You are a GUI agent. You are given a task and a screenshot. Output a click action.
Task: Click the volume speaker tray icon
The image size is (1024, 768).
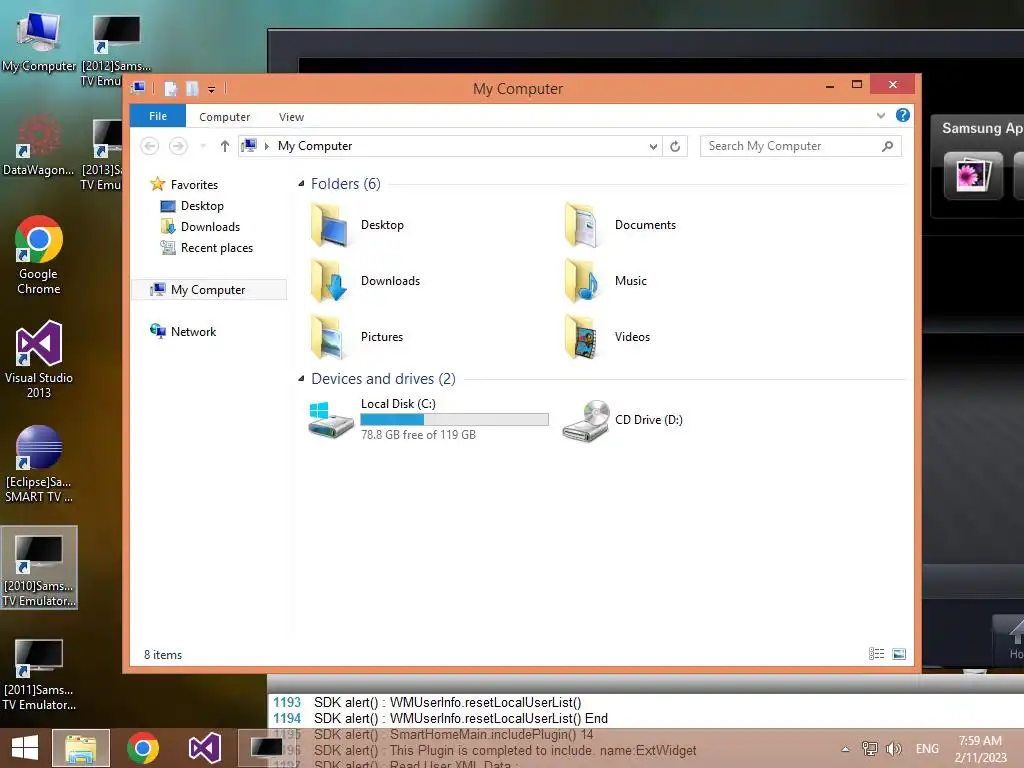[893, 748]
